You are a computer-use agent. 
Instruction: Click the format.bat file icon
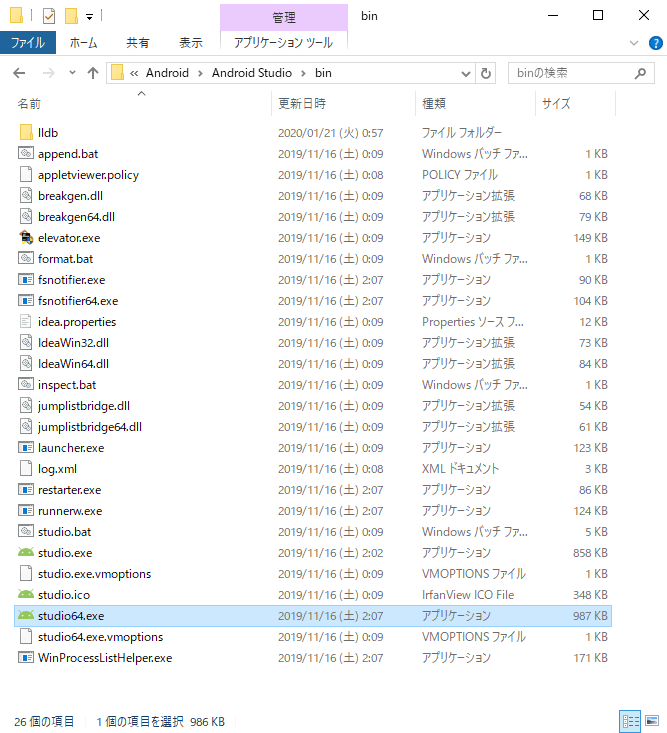pyautogui.click(x=26, y=258)
